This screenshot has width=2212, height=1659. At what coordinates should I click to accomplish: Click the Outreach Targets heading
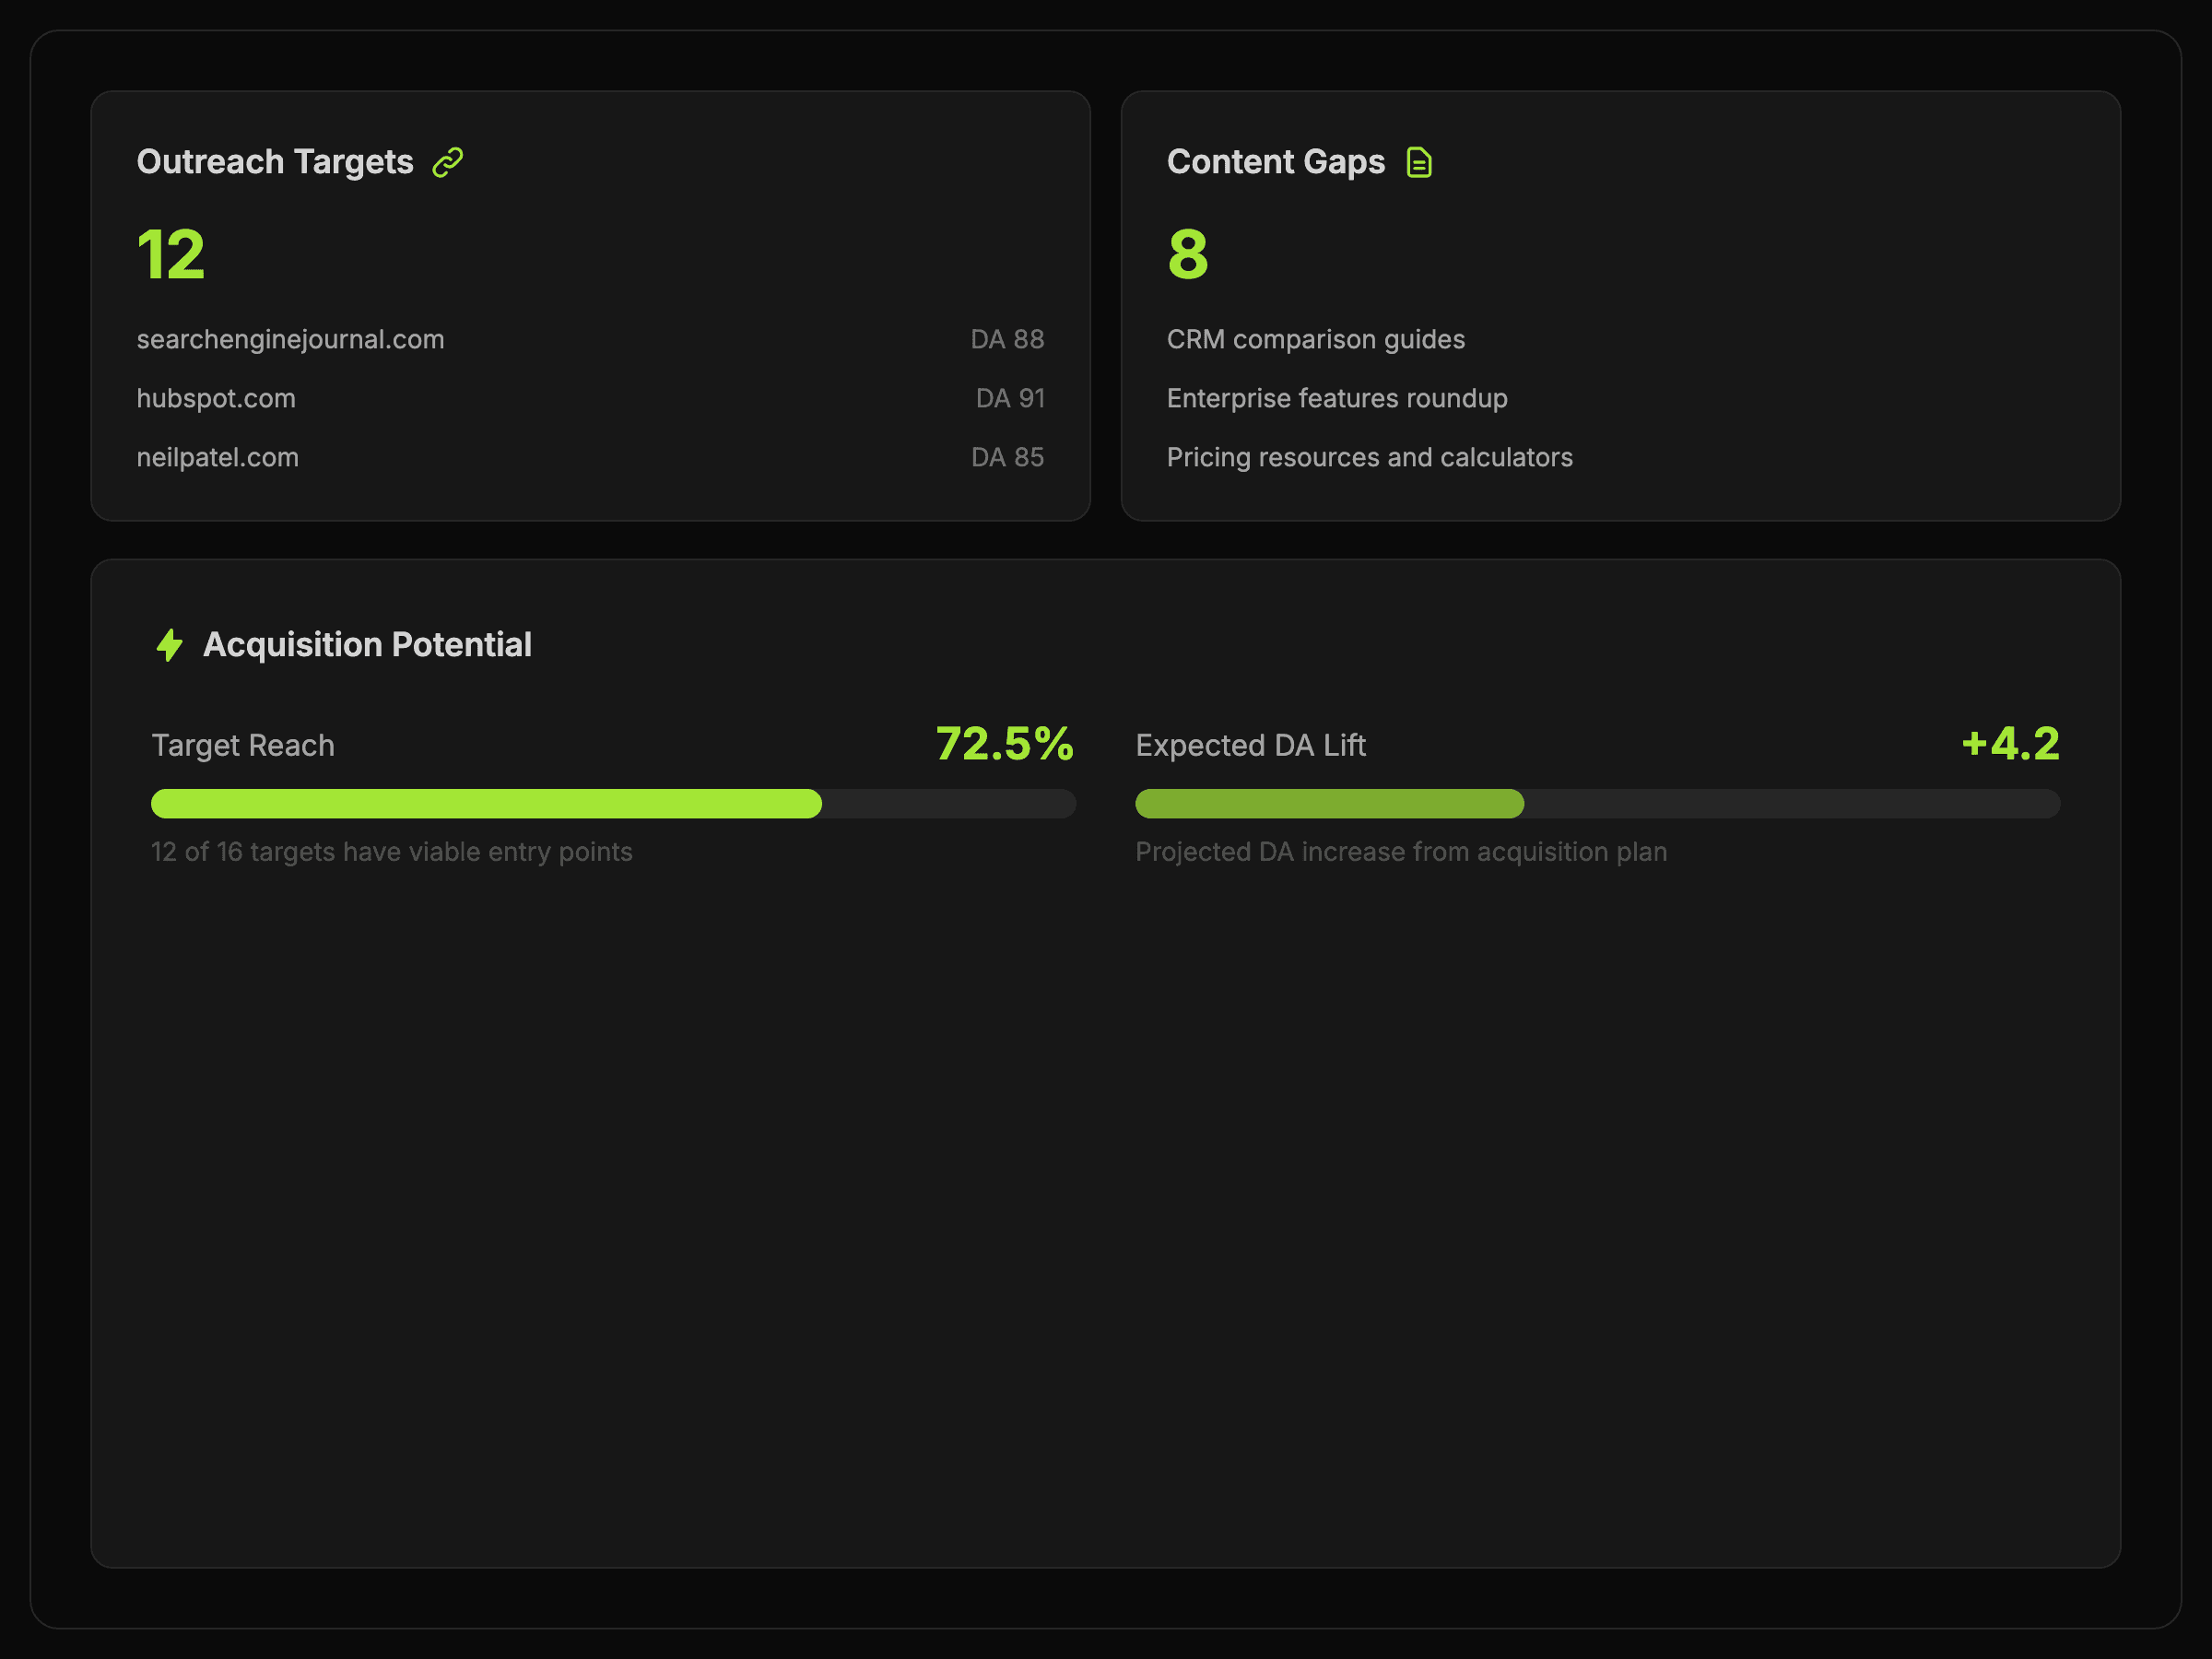coord(275,162)
